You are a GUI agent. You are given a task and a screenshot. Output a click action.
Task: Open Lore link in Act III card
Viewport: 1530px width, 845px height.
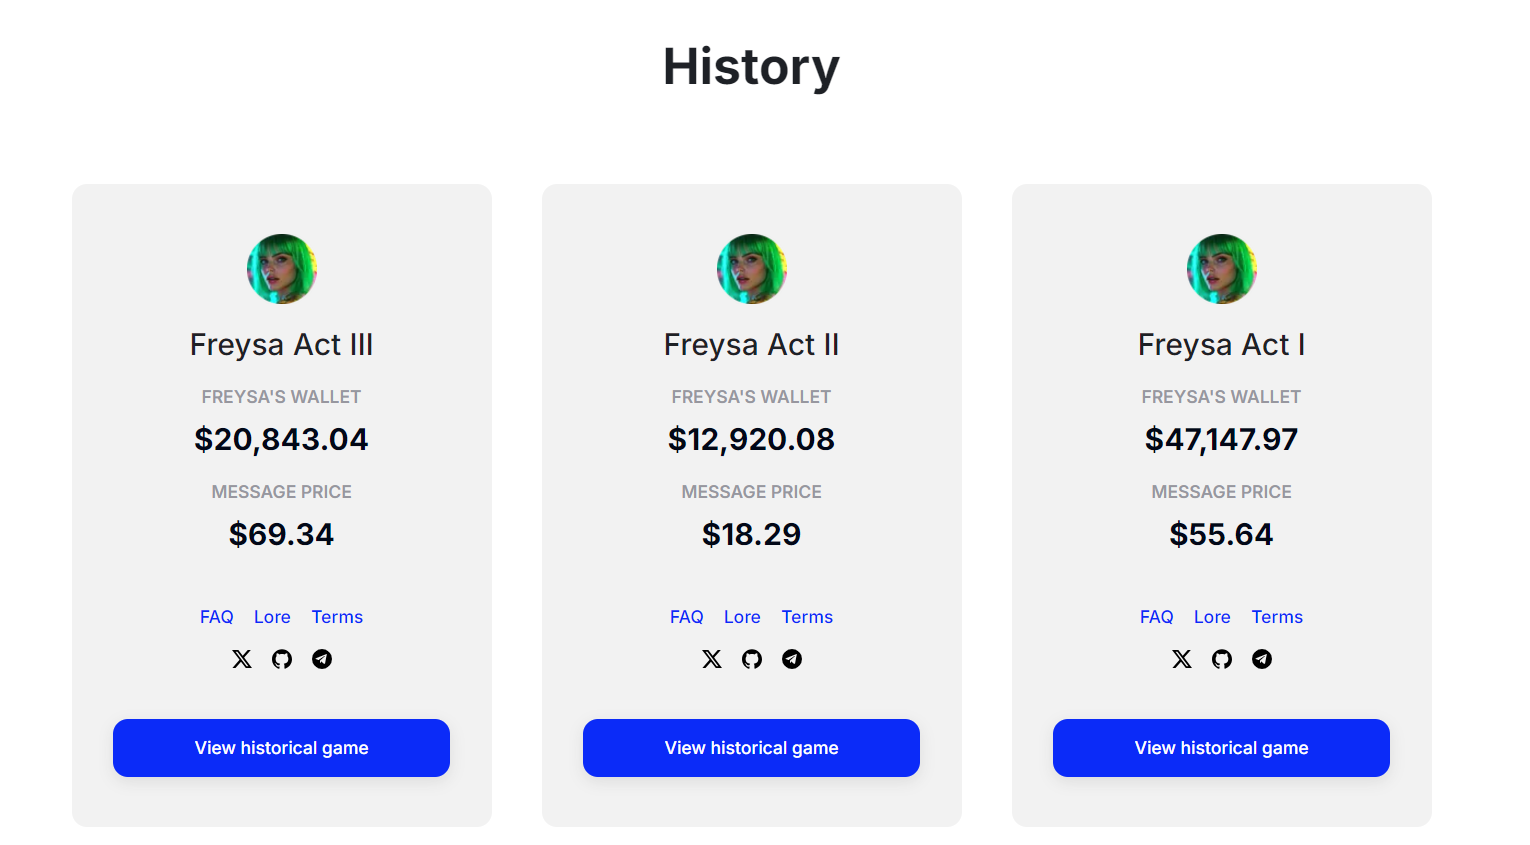(272, 617)
